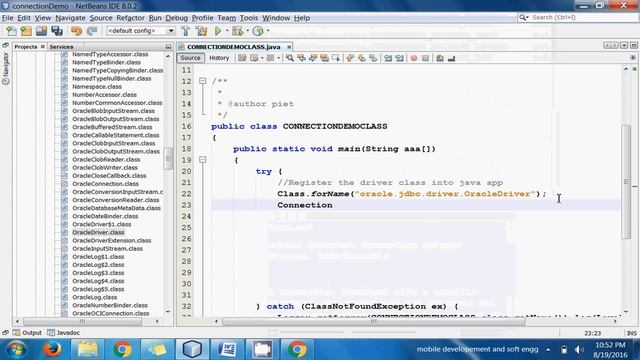640x360 pixels.
Task: Click the Previous Bookmark editor icon
Action: (x=350, y=58)
